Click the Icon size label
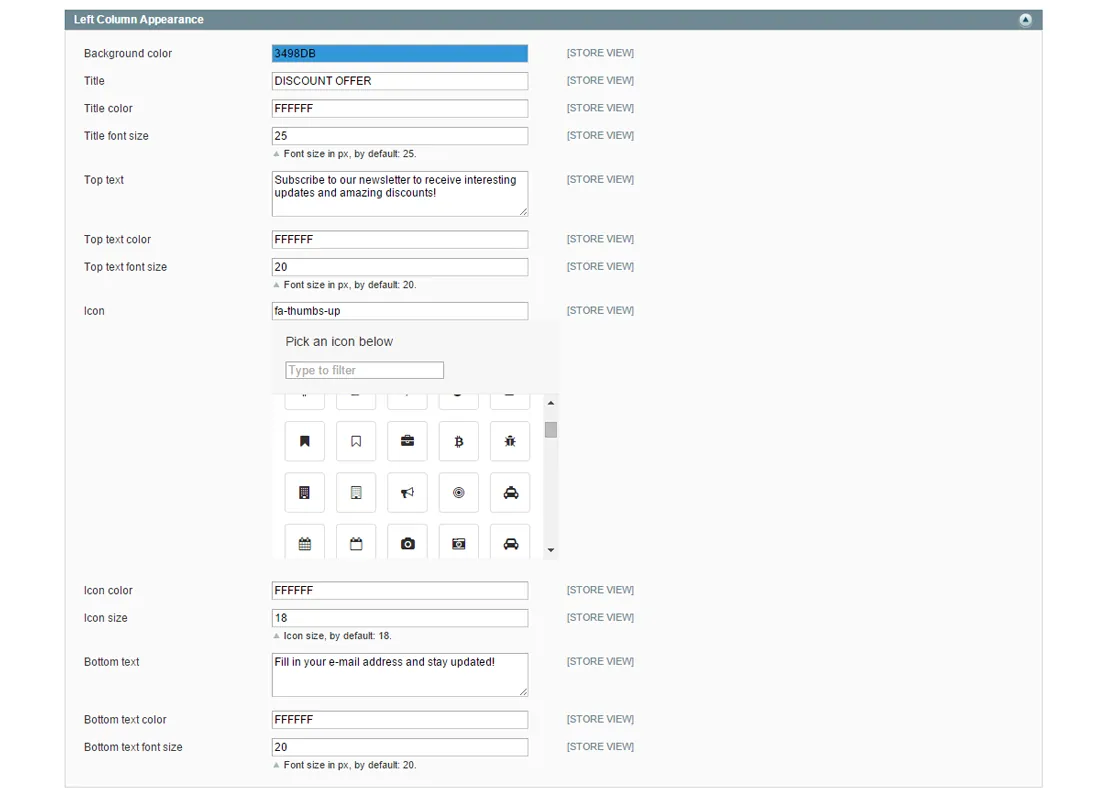The width and height of the screenshot is (1100, 800). 106,618
